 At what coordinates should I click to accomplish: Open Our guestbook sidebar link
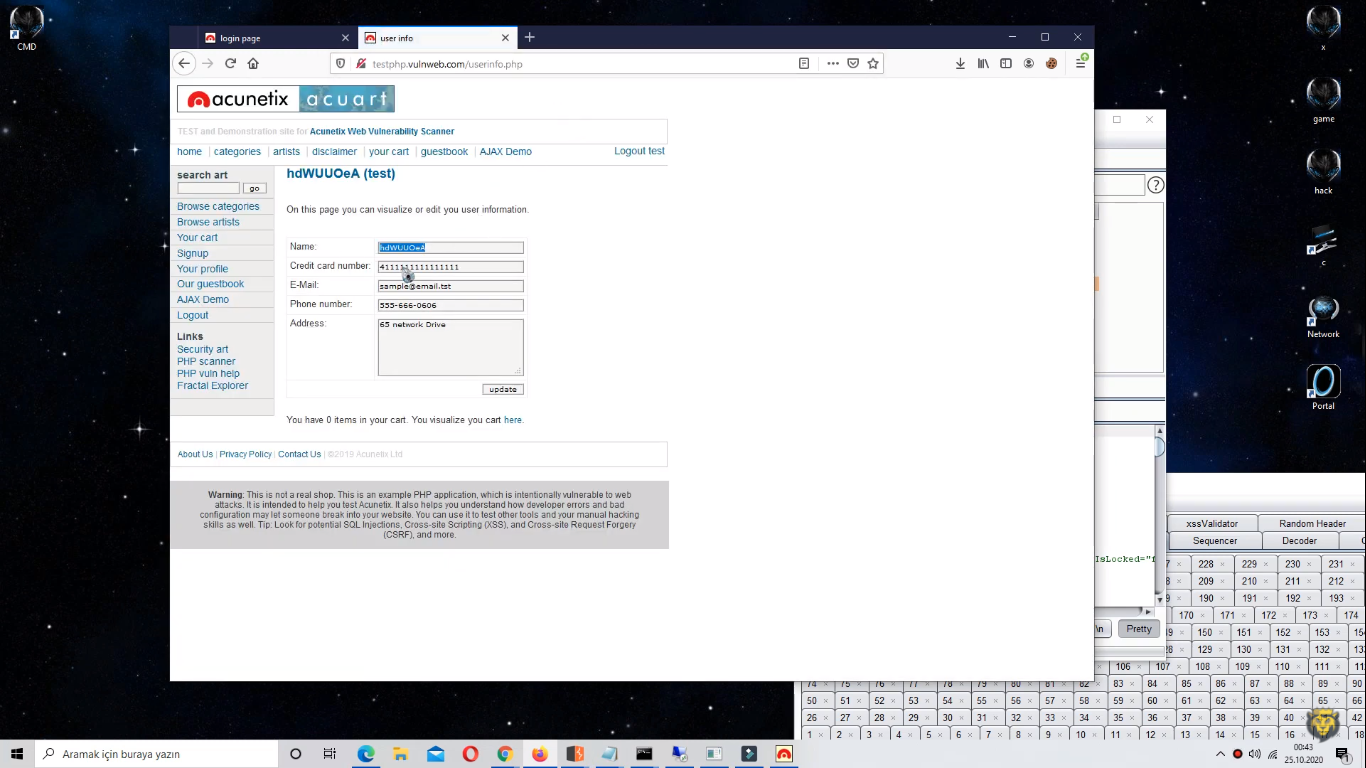coord(210,284)
